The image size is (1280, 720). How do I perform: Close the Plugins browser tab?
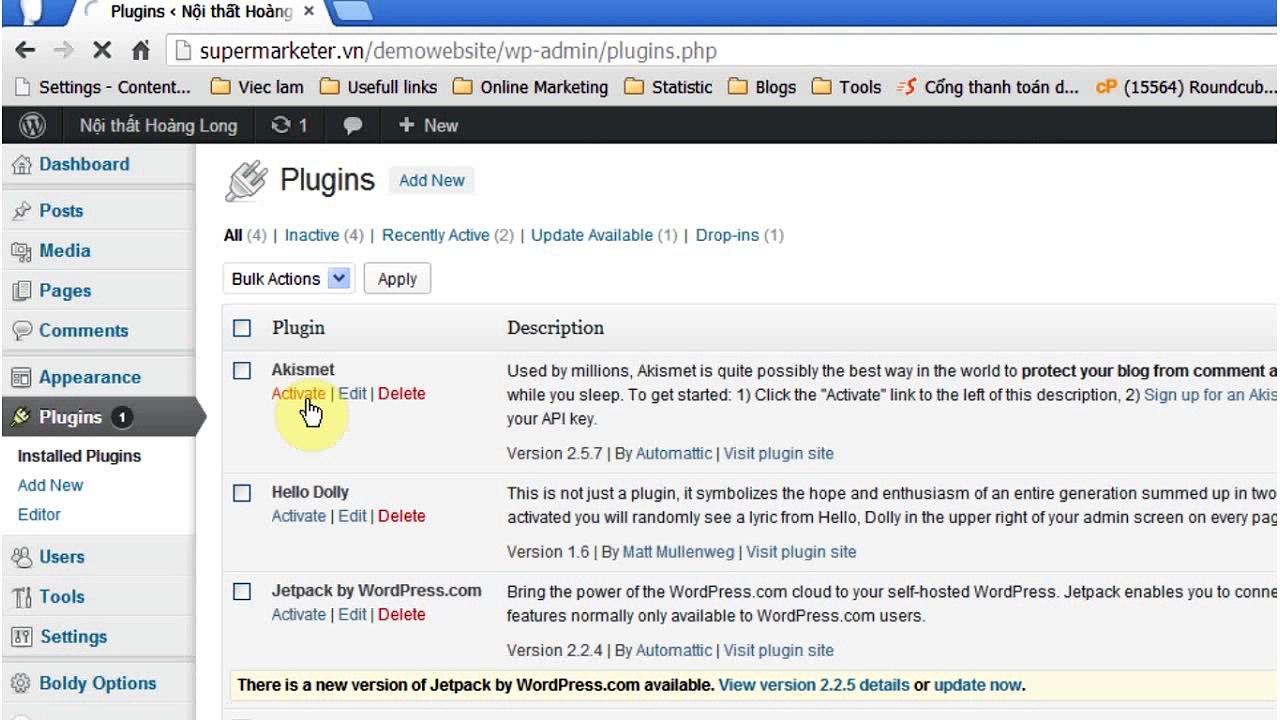pyautogui.click(x=308, y=12)
